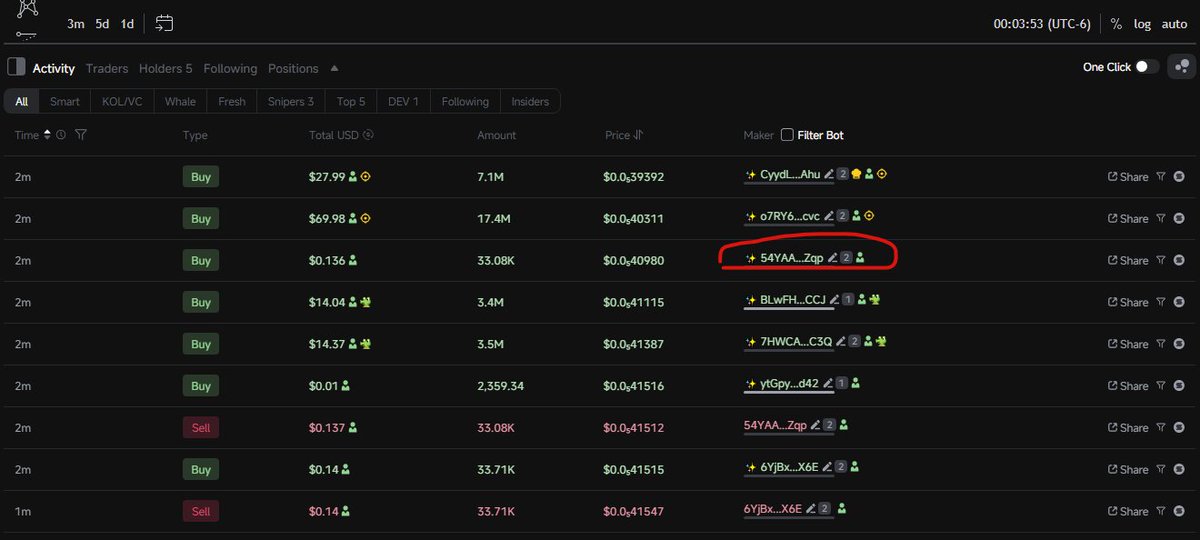
Task: Click yellow target icon beside $69.98 total
Action: pyautogui.click(x=366, y=218)
